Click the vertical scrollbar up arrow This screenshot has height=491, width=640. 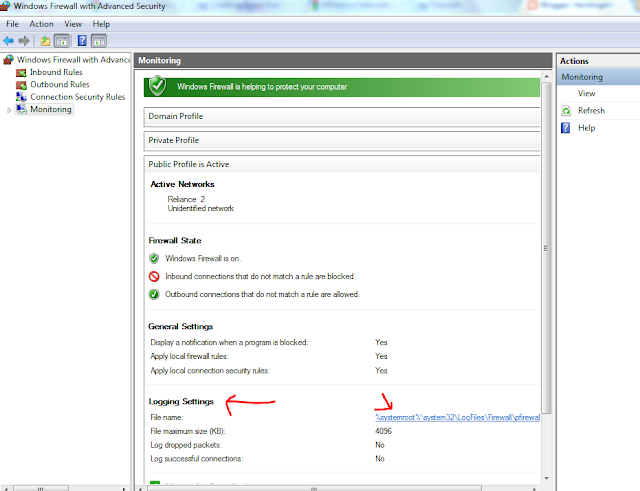(546, 76)
